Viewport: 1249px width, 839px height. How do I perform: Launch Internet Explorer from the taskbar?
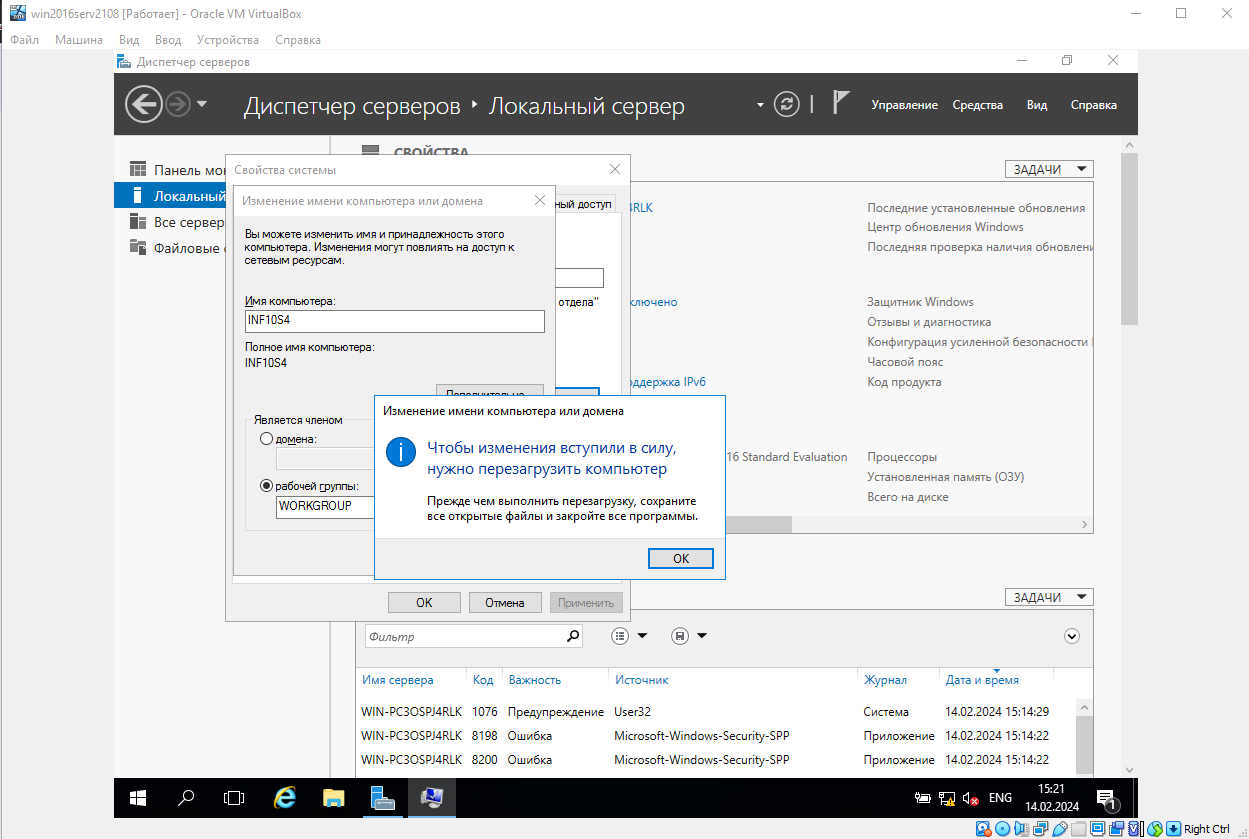pos(285,798)
